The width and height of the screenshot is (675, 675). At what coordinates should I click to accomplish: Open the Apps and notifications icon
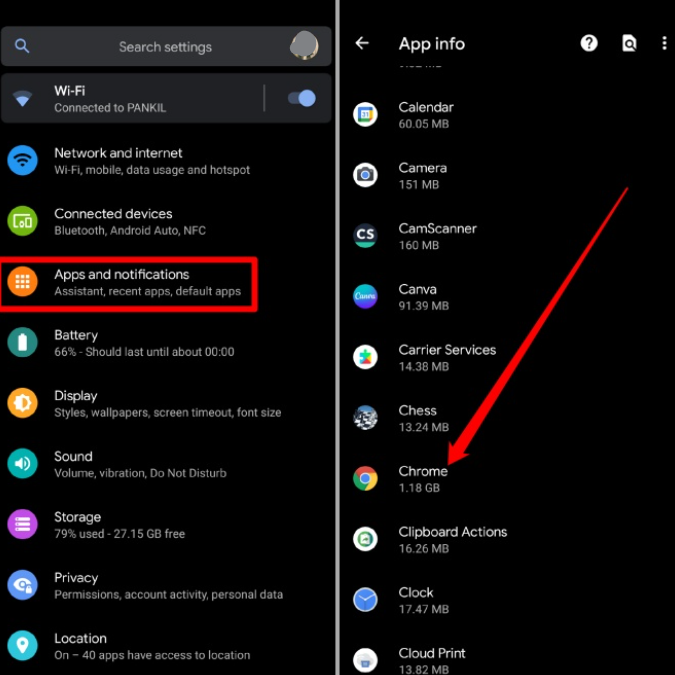22,282
